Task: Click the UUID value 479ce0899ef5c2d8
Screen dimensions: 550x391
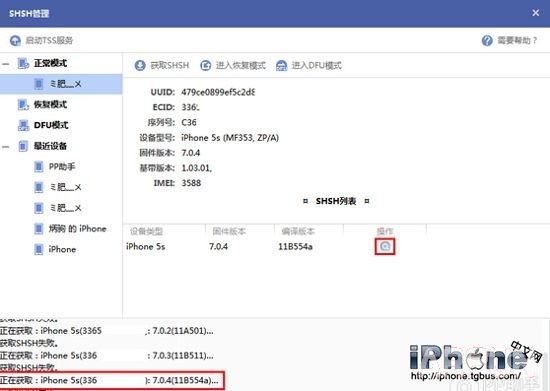Action: [218, 92]
